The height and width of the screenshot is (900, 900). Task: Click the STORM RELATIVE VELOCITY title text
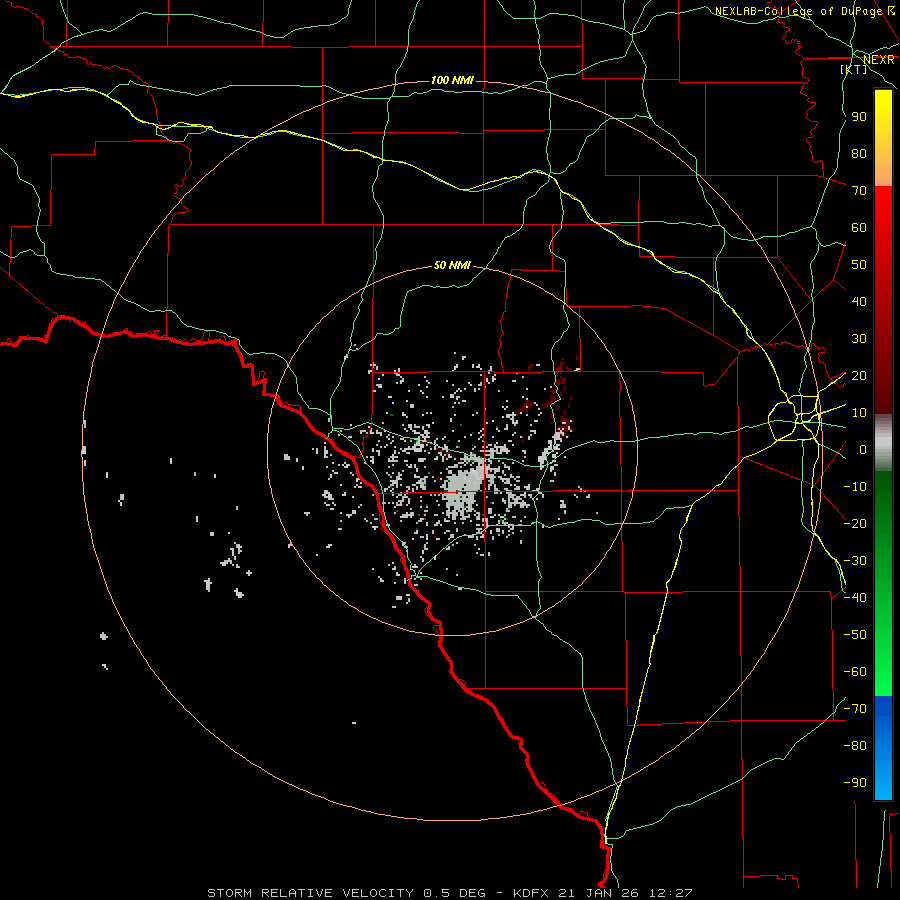coord(309,893)
